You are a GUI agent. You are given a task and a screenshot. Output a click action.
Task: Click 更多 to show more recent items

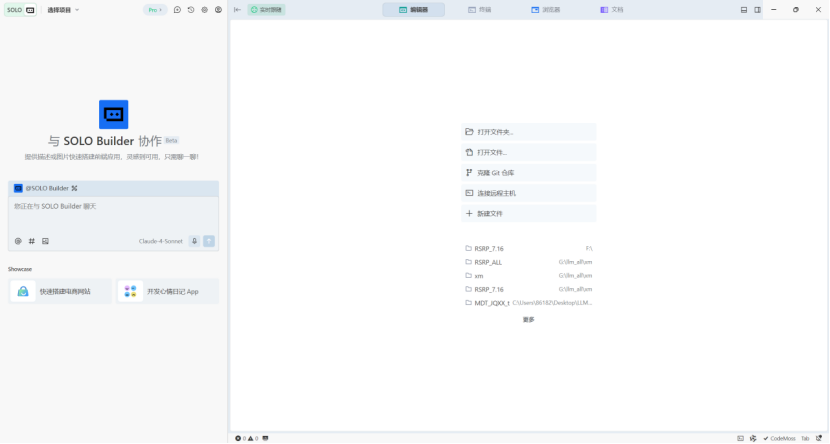[x=529, y=320]
